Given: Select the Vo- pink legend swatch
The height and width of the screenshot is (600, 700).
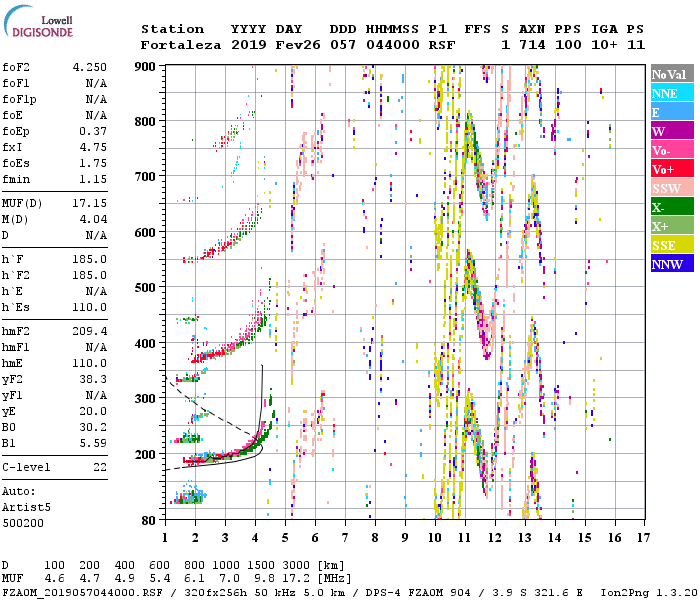Looking at the screenshot, I should tap(672, 150).
